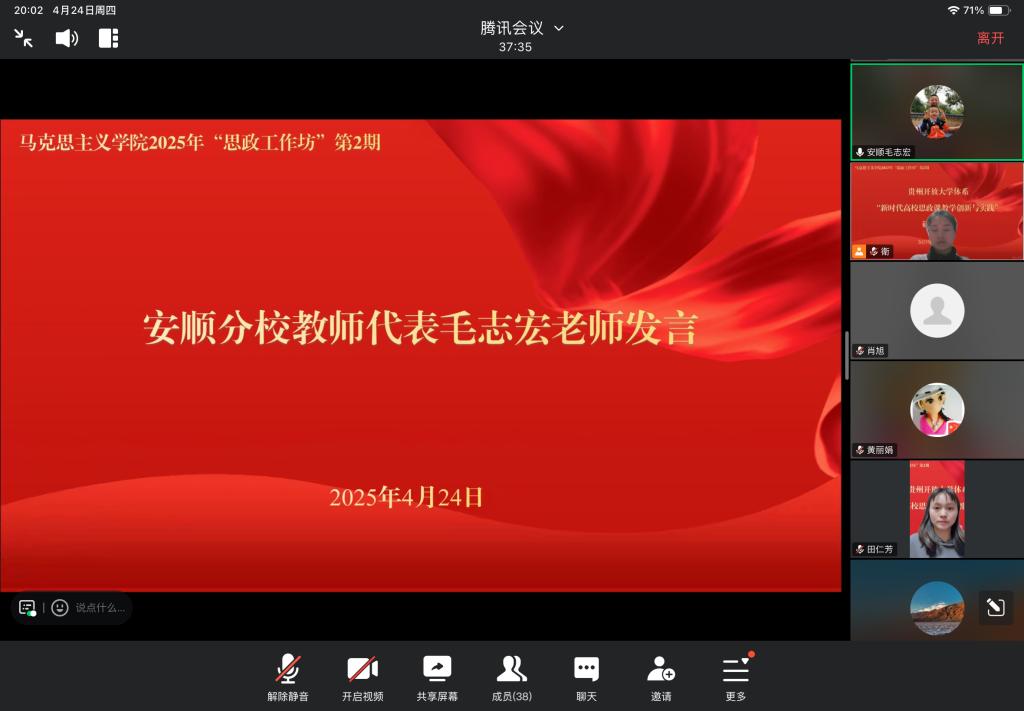Screen dimensions: 1024x711
Task: Select the 肖旭 participant tile
Action: [937, 311]
